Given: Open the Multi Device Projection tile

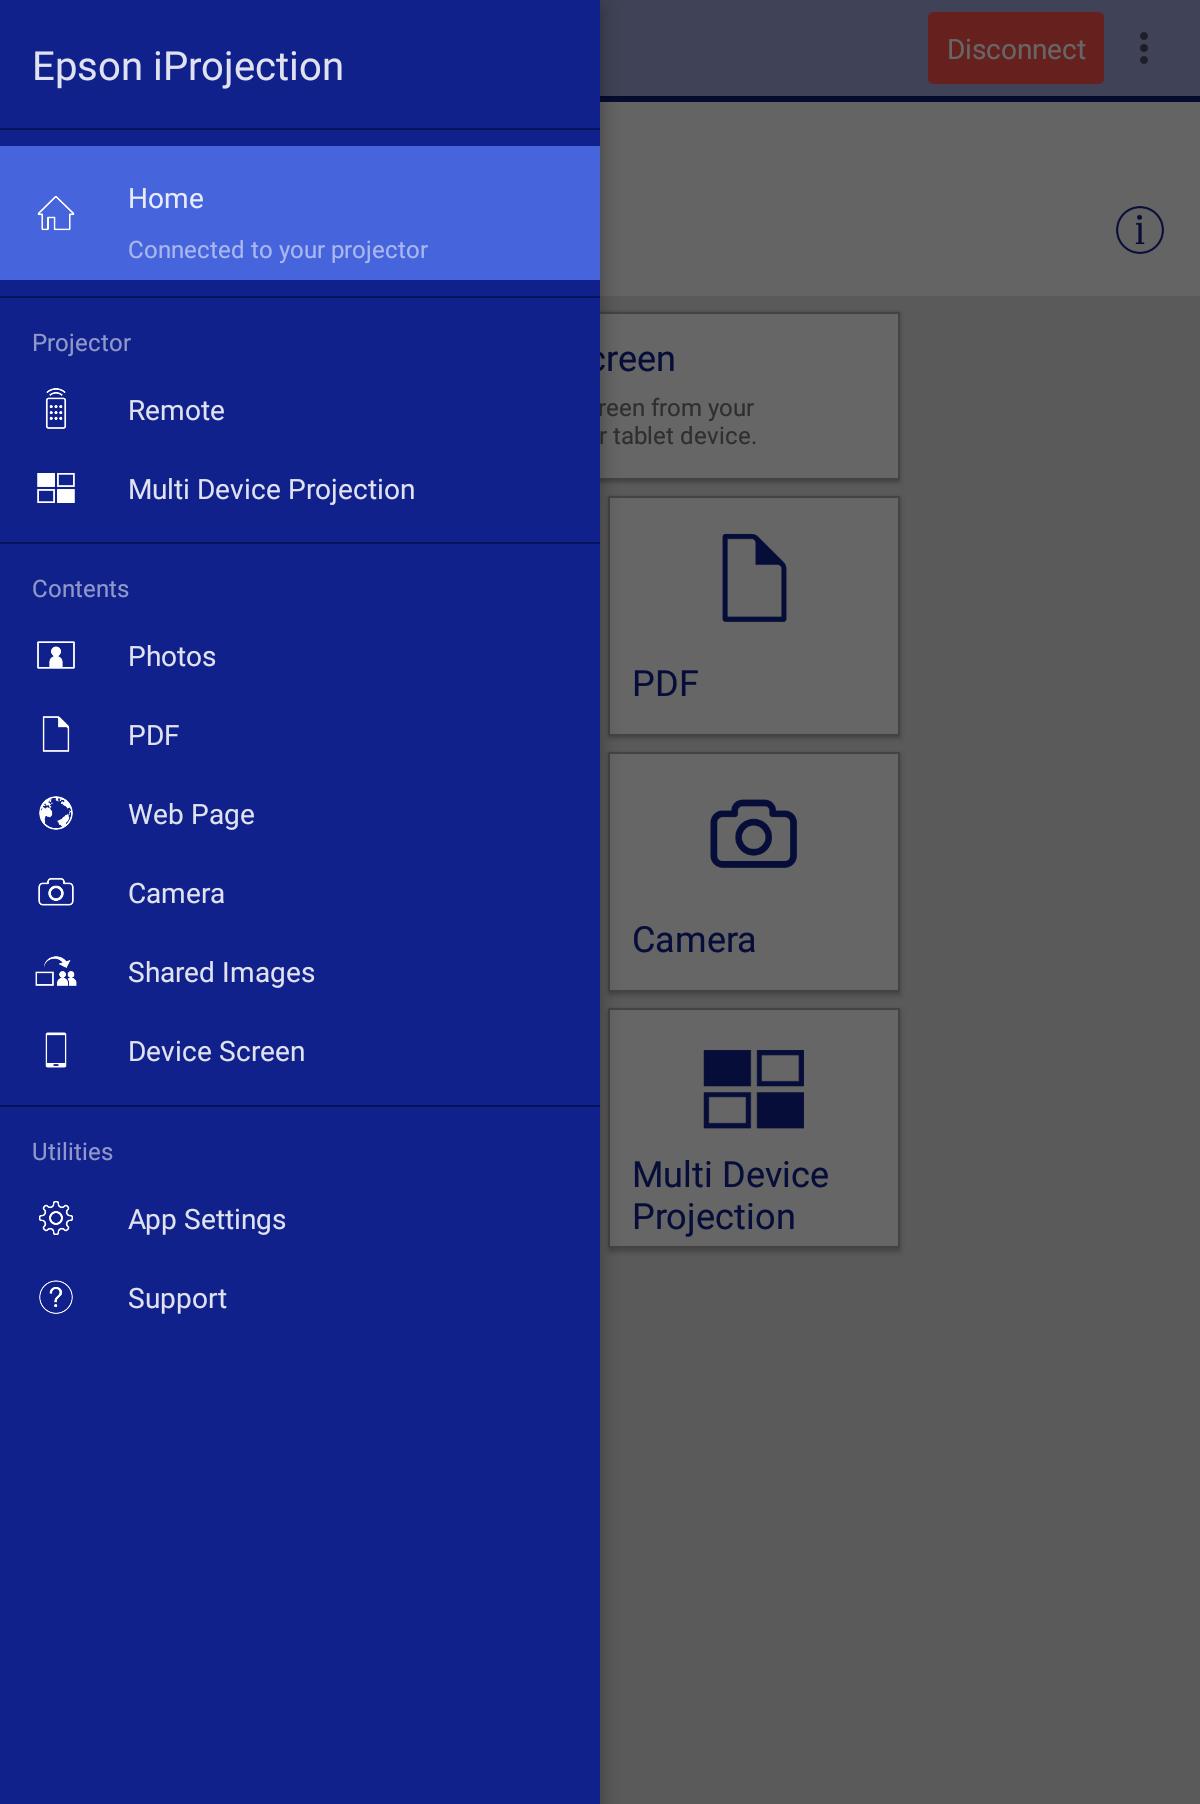Looking at the screenshot, I should point(754,1128).
